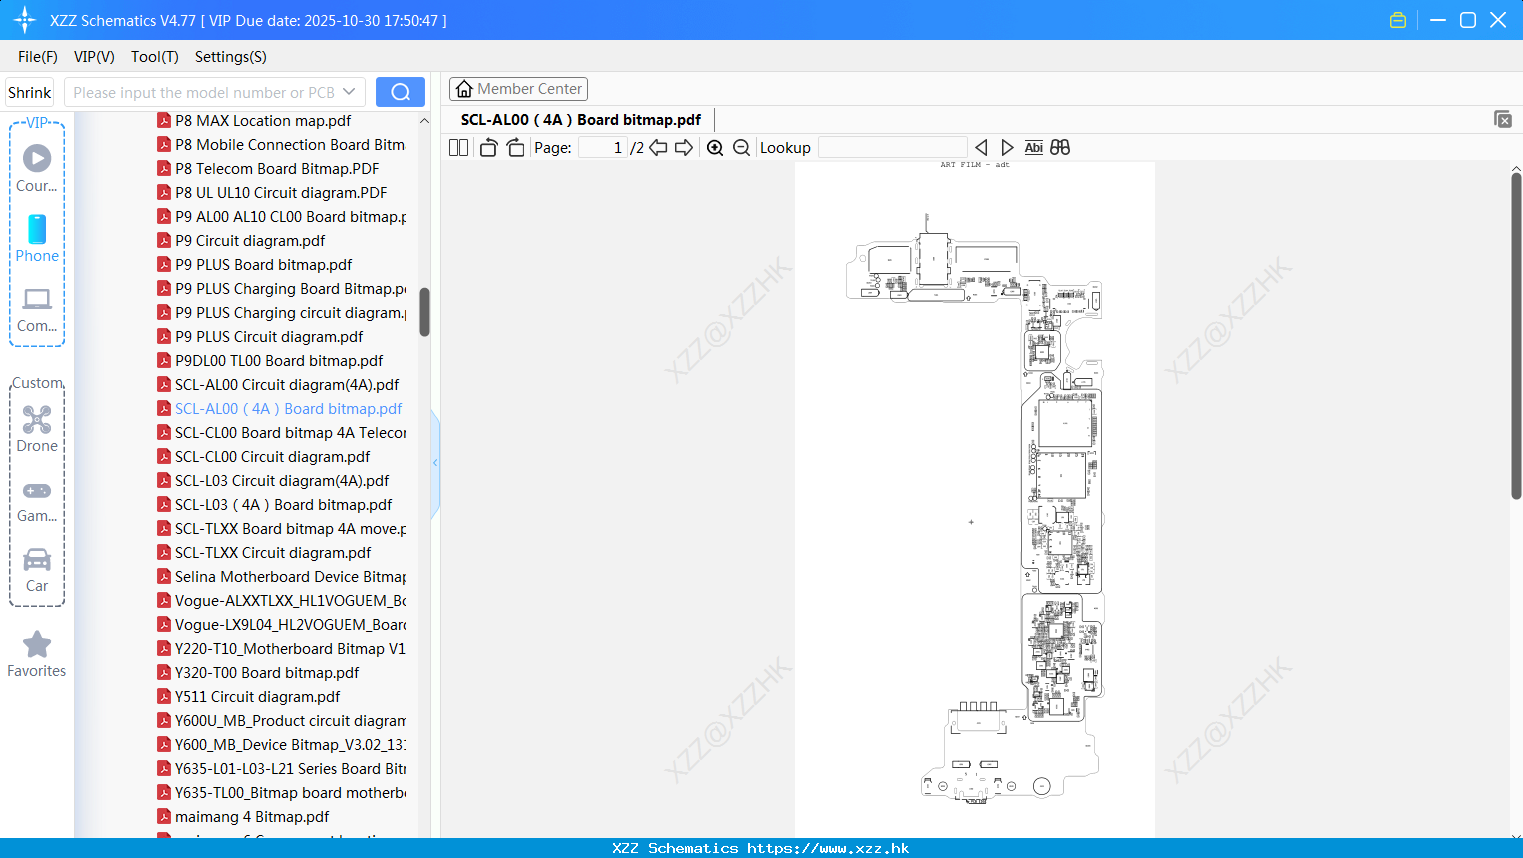The width and height of the screenshot is (1523, 858).
Task: Open the Settings(S) menu
Action: [231, 57]
